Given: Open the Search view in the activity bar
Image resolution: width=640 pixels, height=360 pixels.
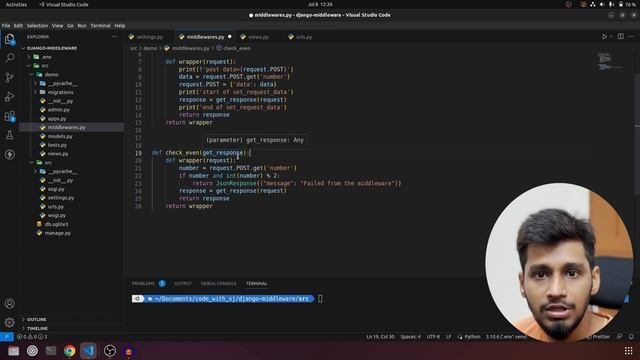Looking at the screenshot, I should [9, 58].
